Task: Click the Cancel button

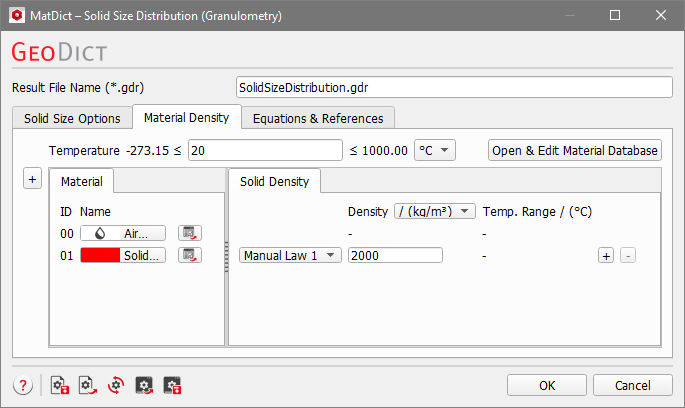Action: click(633, 385)
